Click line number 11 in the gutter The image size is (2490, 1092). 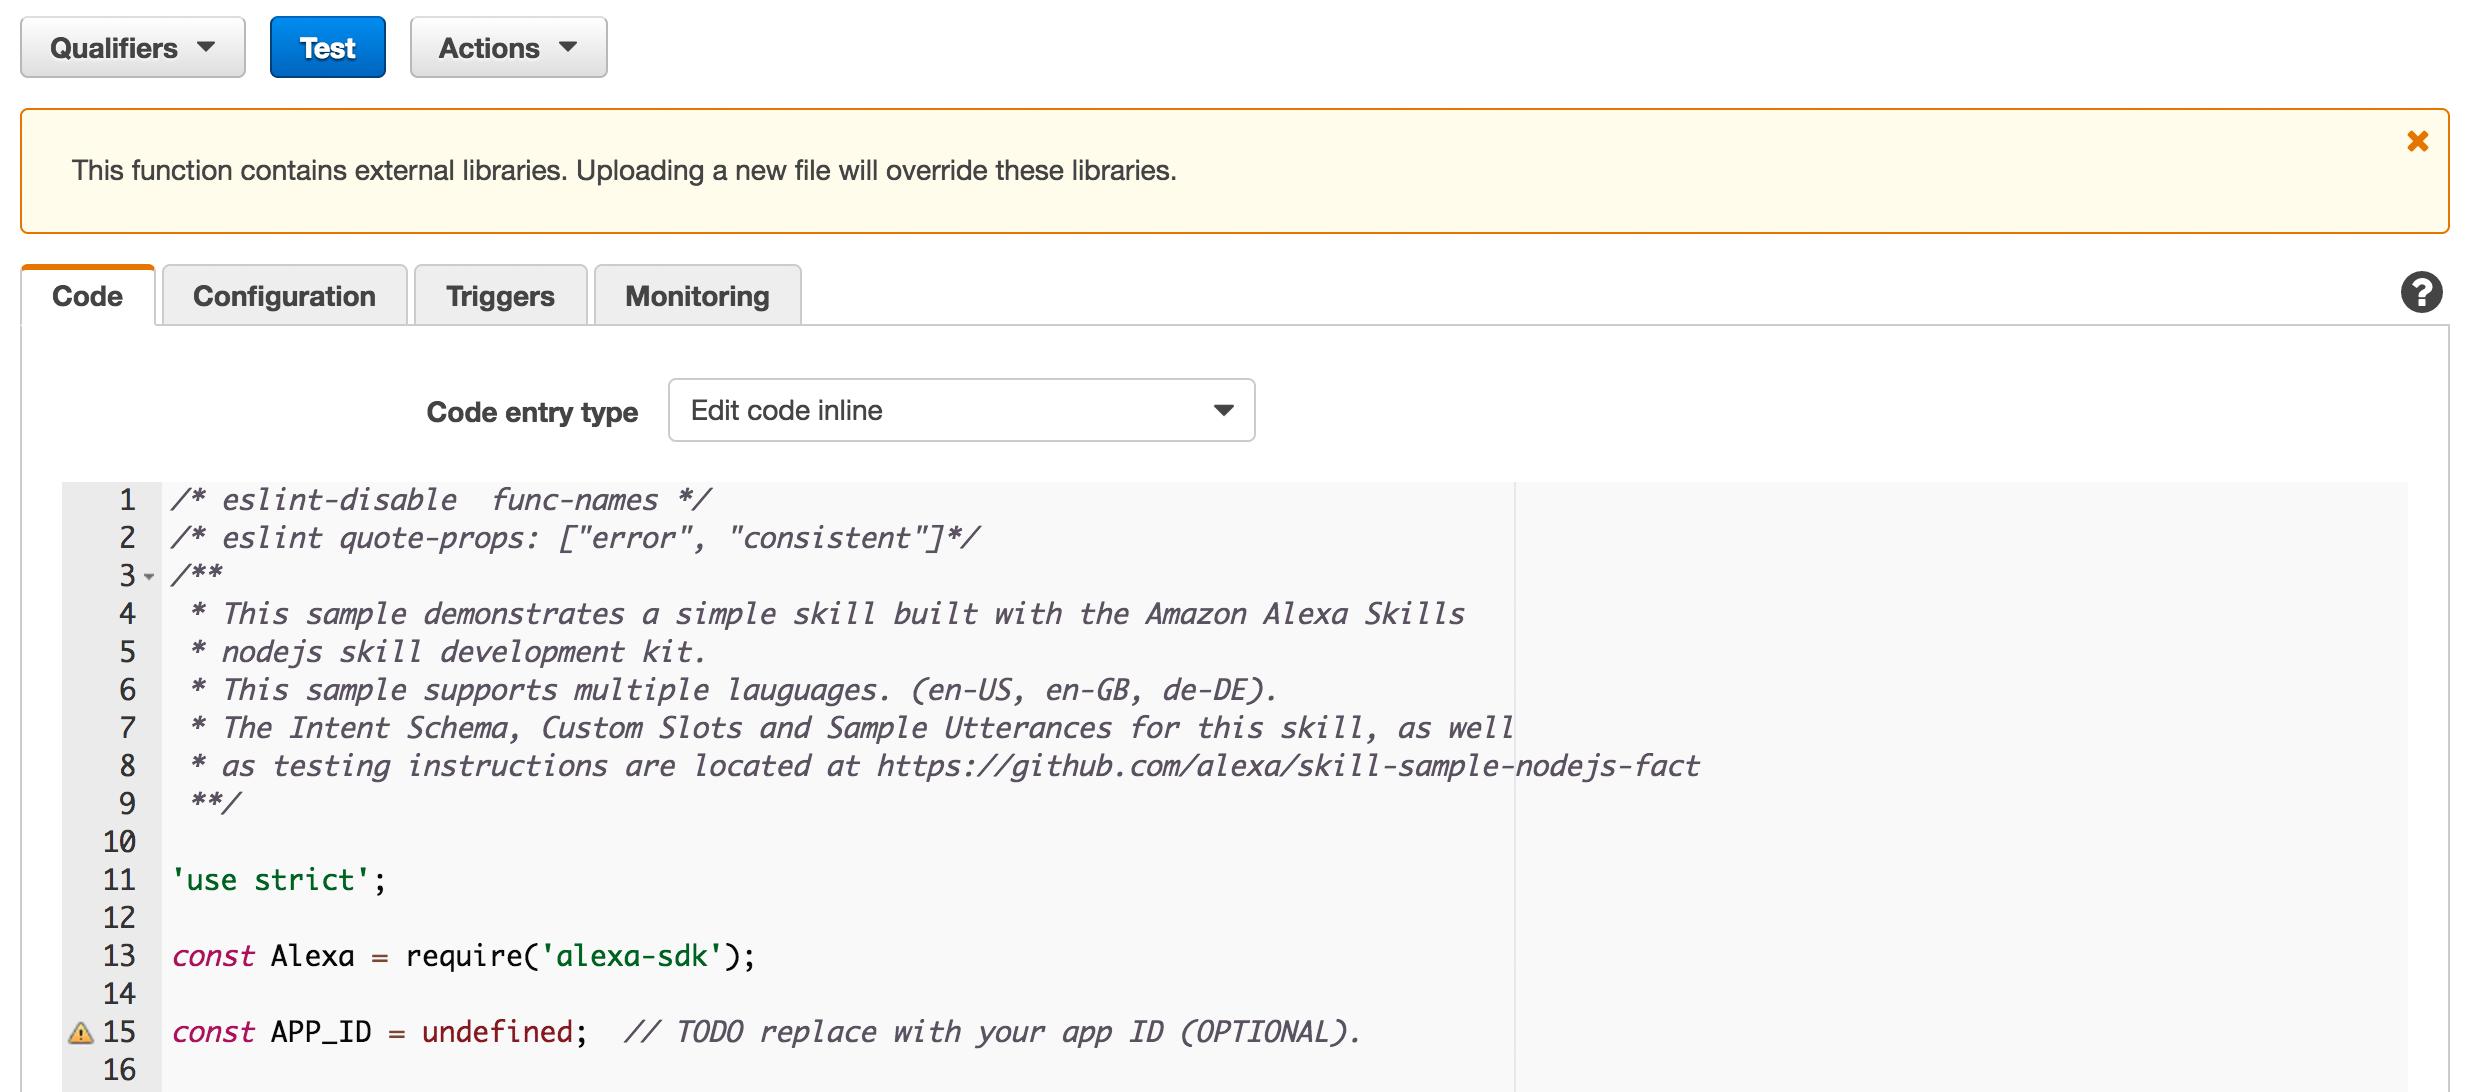click(119, 880)
